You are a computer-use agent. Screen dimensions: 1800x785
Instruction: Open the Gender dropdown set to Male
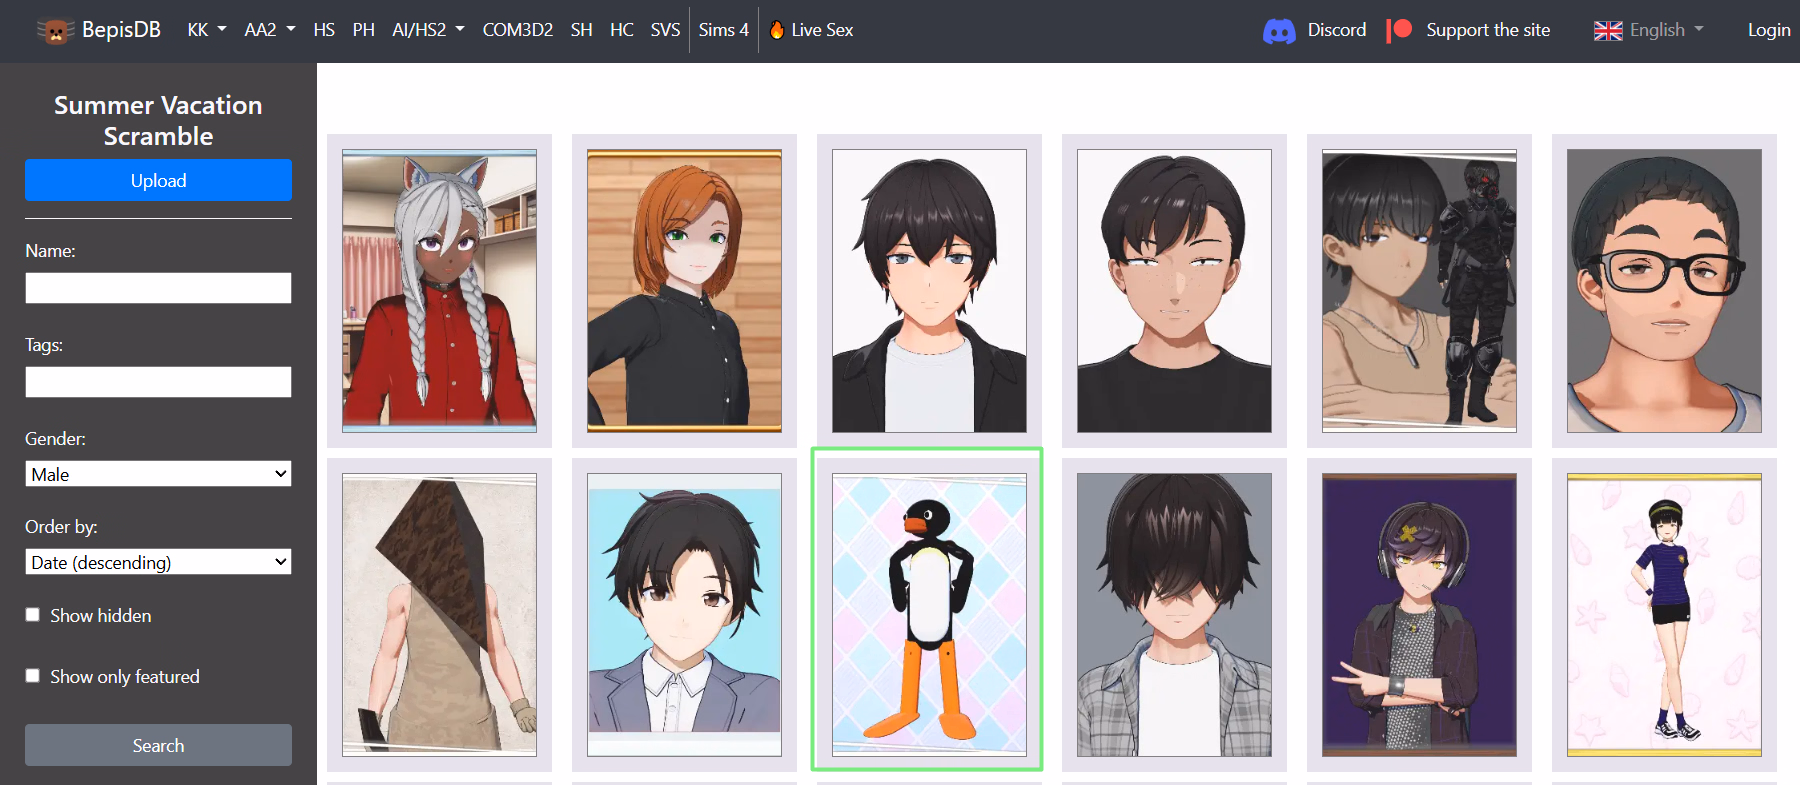(158, 474)
